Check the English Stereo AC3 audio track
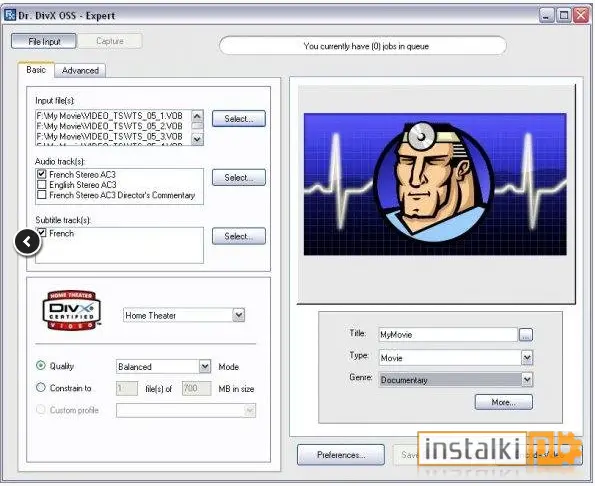This screenshot has height=486, width=595. click(x=41, y=184)
